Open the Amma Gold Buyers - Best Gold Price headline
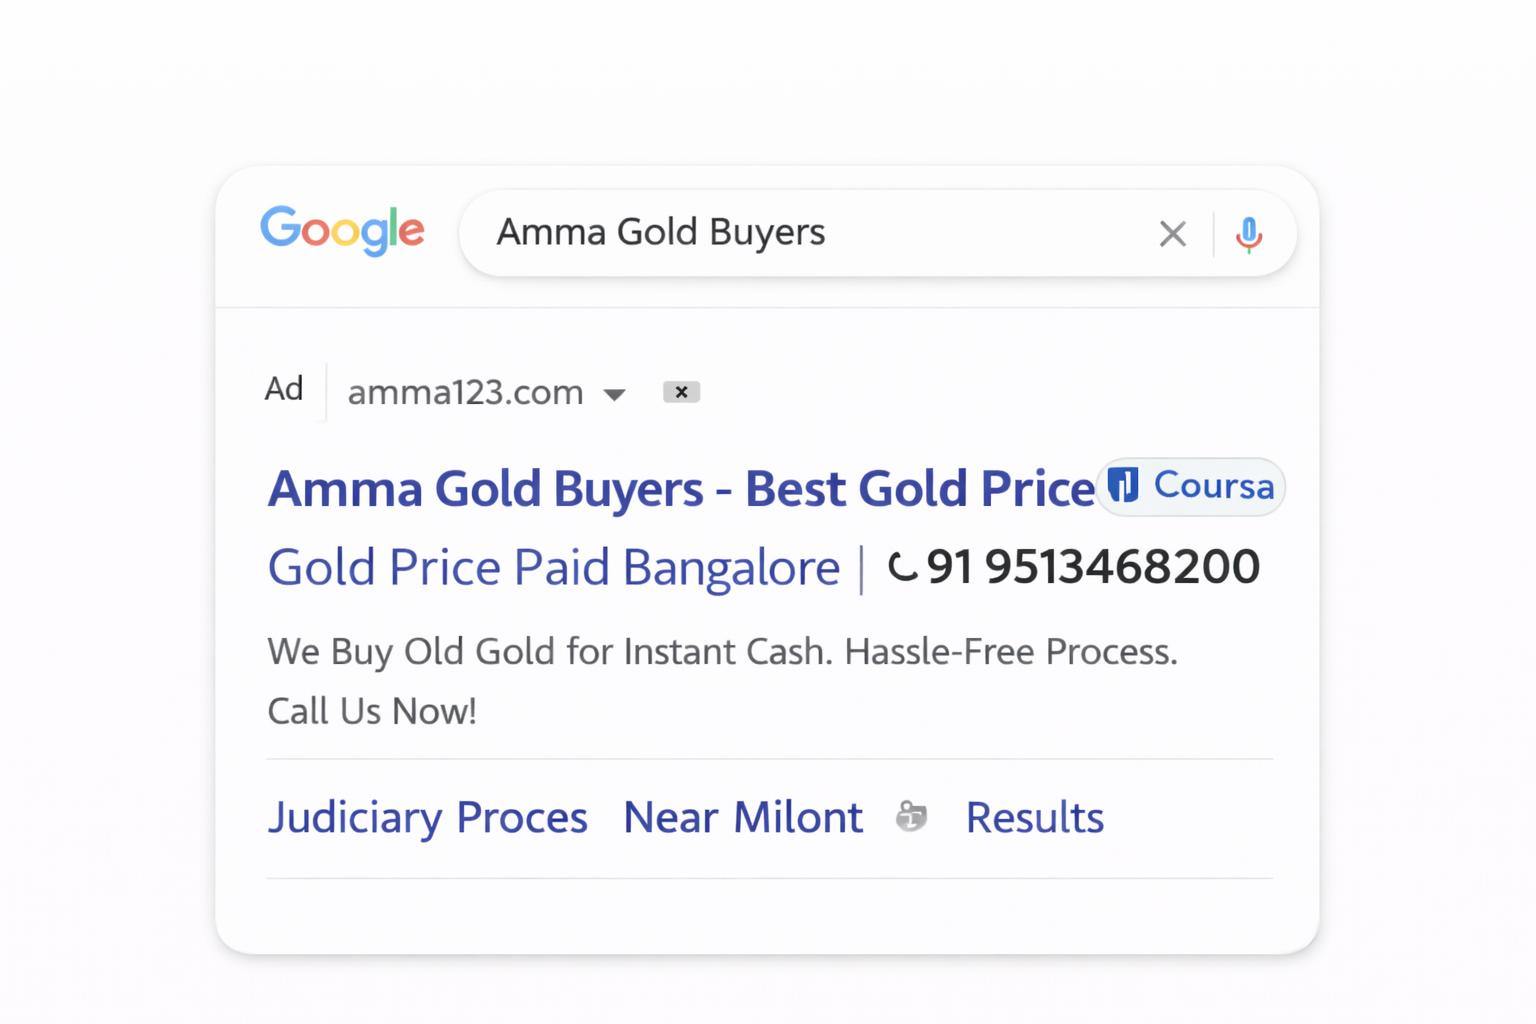1536x1024 pixels. click(680, 489)
